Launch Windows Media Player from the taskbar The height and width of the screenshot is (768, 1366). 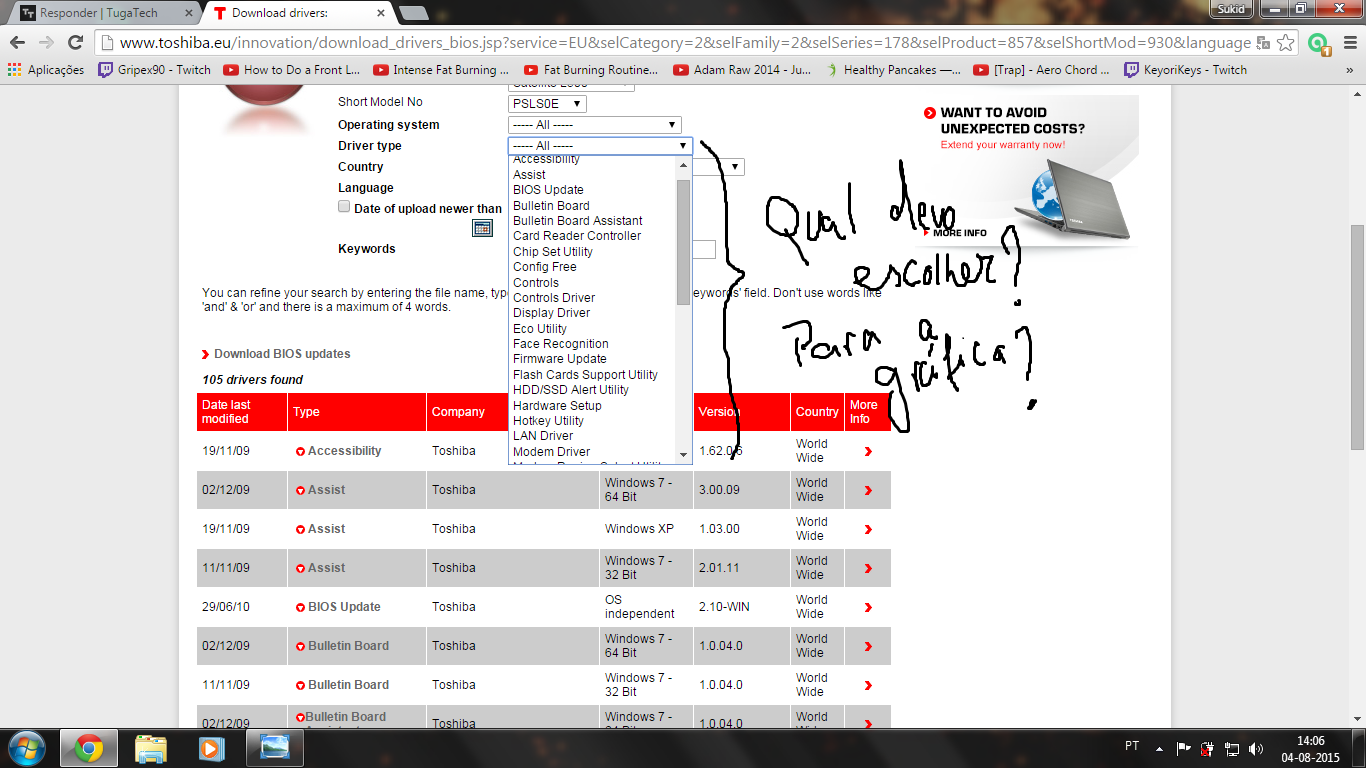(x=210, y=748)
